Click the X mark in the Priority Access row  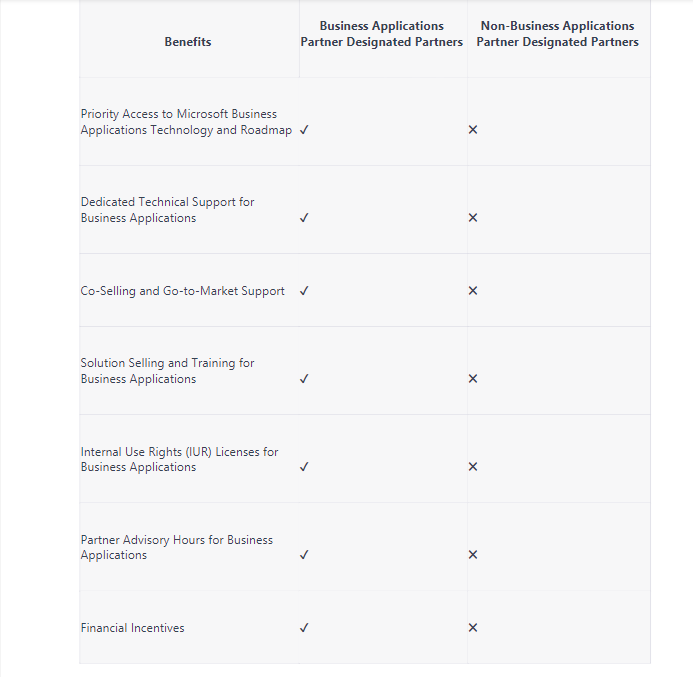coord(473,130)
